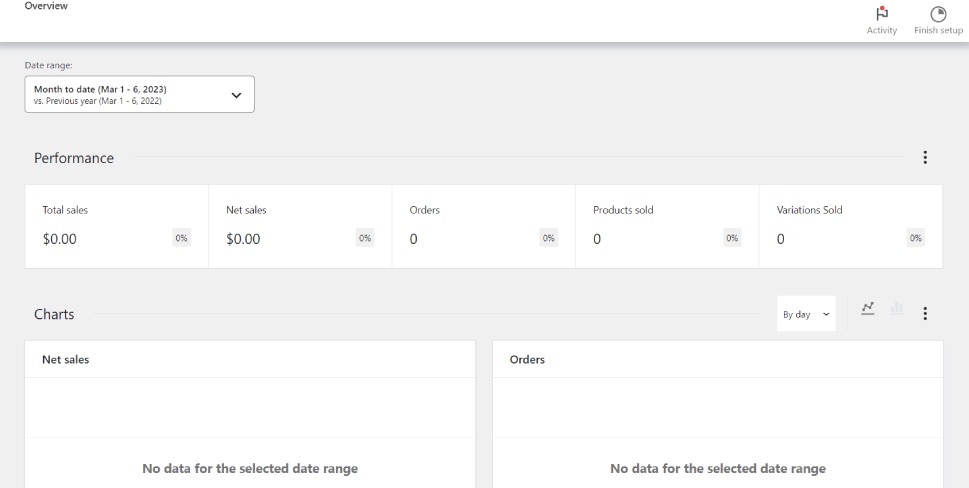Open the Activity flag panel

pyautogui.click(x=881, y=20)
